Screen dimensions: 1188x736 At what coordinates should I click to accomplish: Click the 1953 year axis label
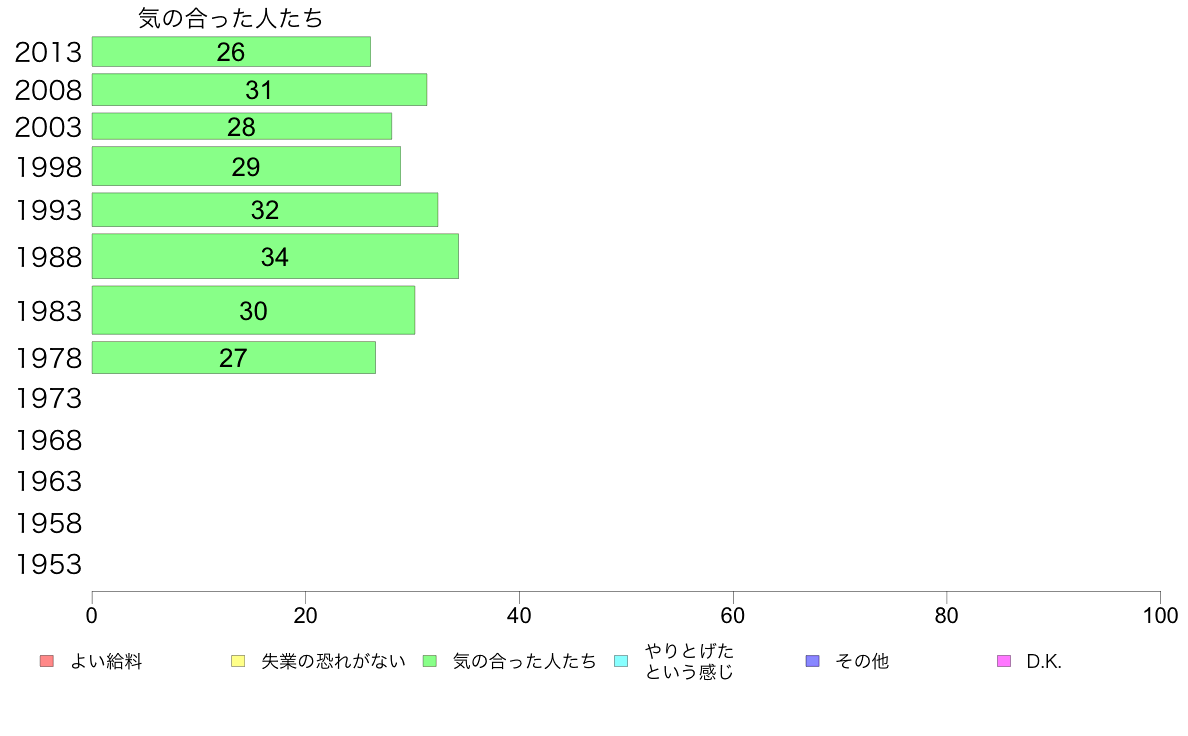(48, 565)
